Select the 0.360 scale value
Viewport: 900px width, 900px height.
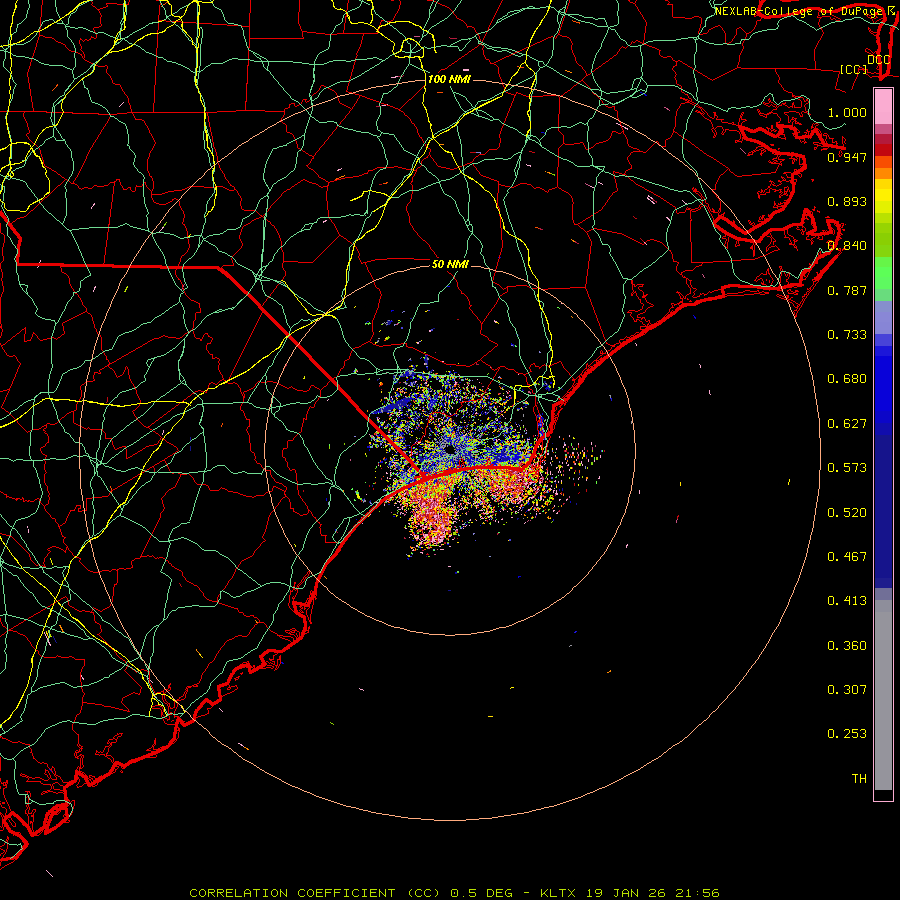(x=847, y=646)
